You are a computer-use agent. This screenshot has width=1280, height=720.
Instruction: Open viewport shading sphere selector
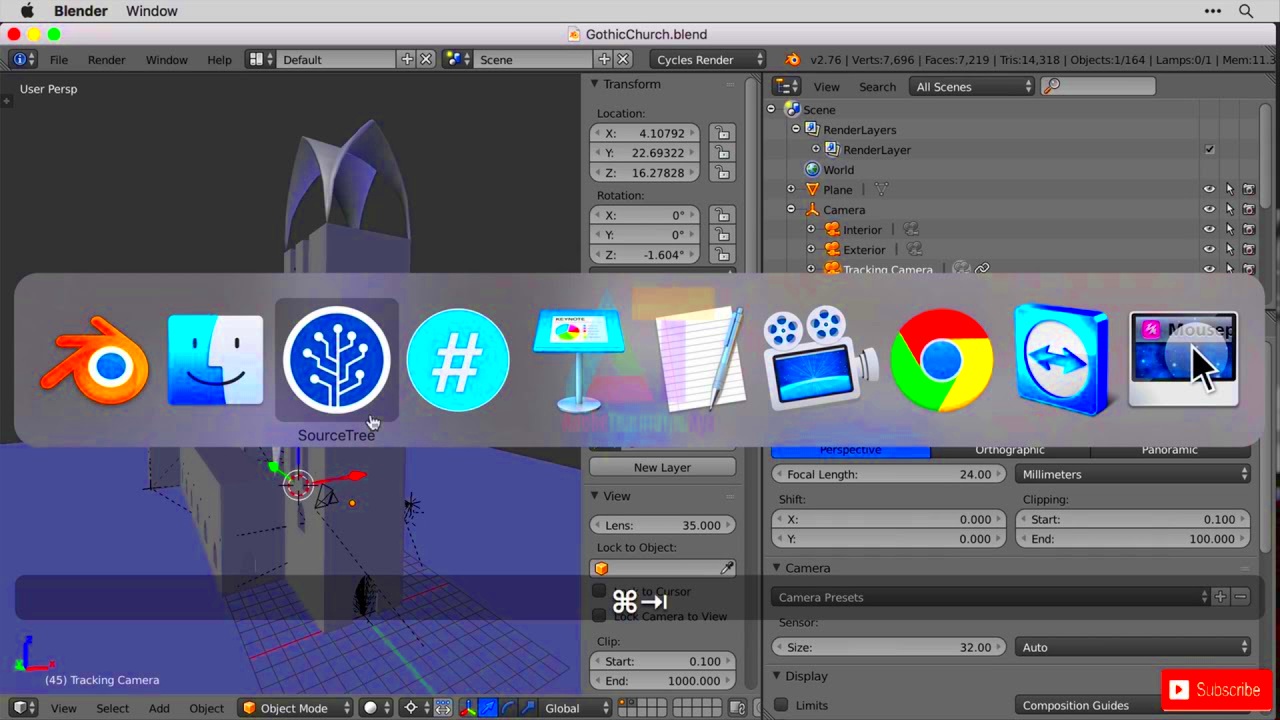pyautogui.click(x=377, y=708)
